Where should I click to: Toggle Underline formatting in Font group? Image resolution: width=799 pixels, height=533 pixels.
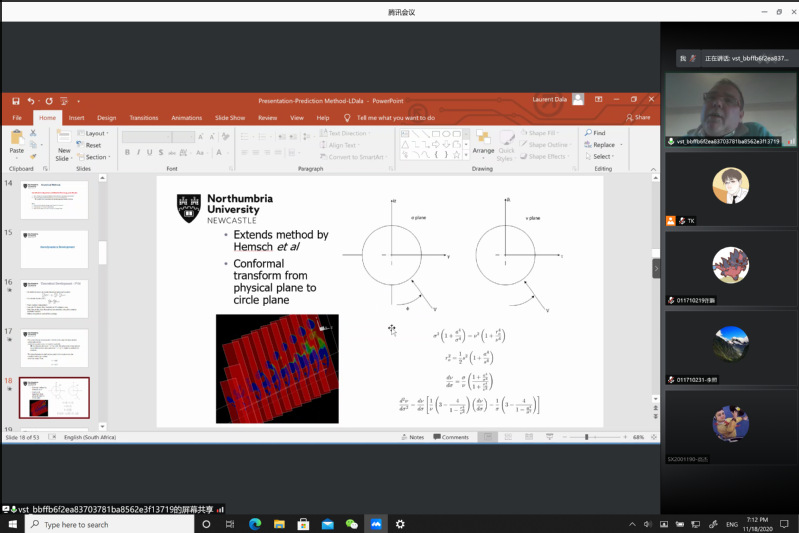[x=149, y=153]
